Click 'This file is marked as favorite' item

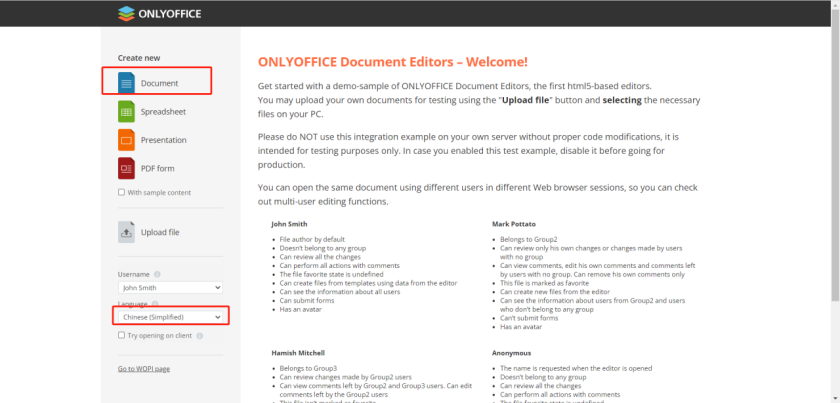point(545,283)
